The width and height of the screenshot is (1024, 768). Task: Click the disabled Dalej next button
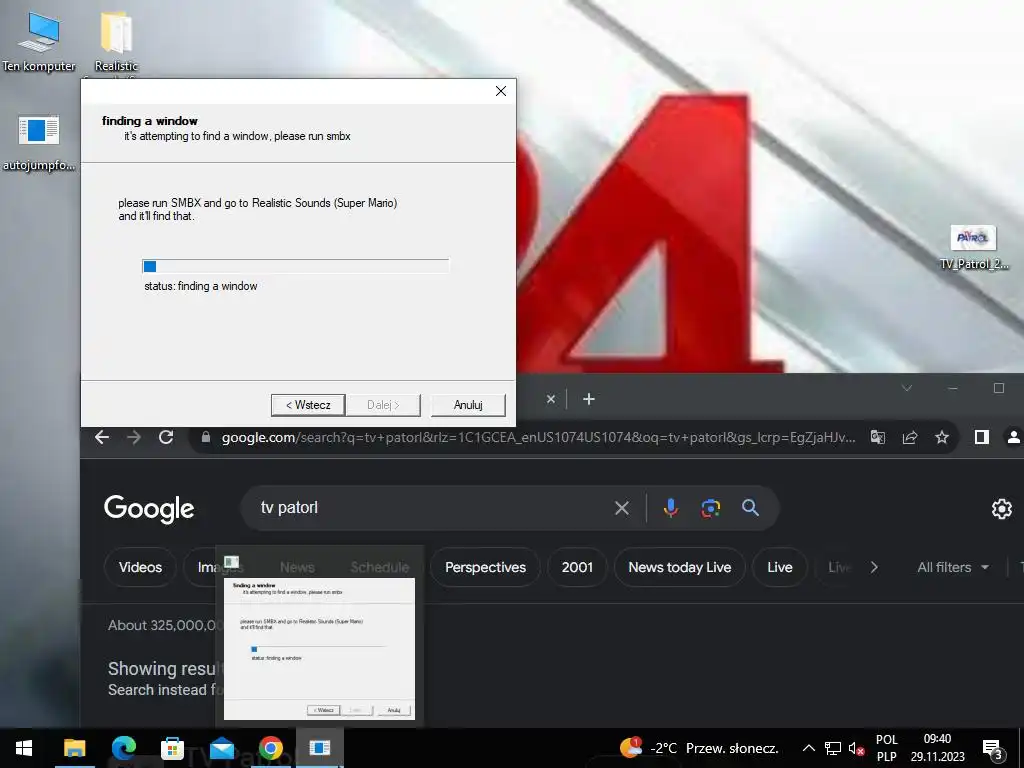383,405
